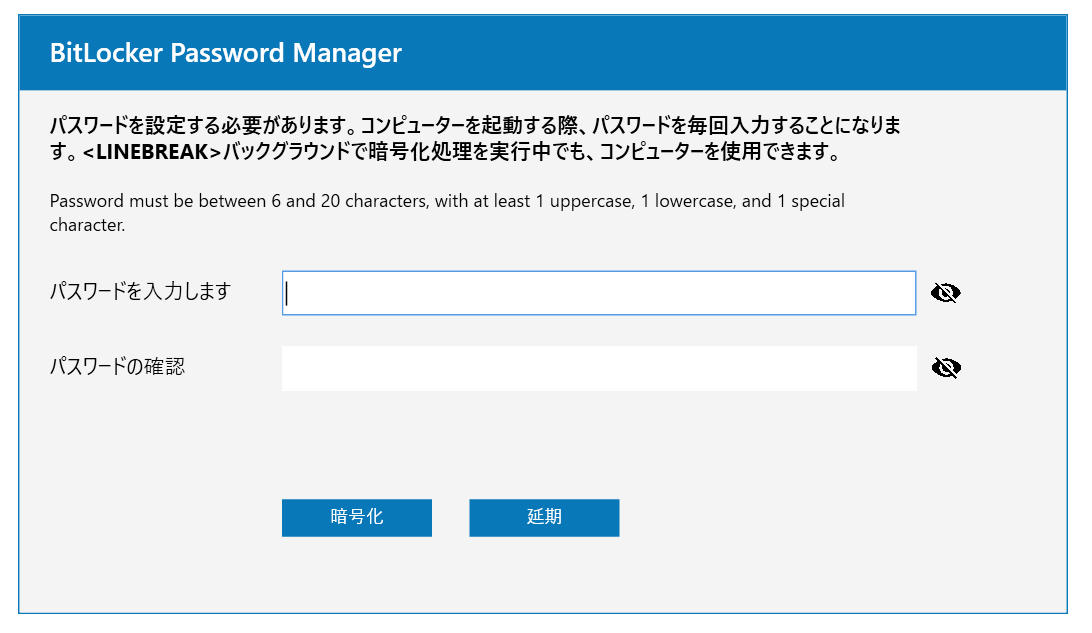Click the crossed-eye icon beside パスワードを入力します field
Viewport: 1092px width, 633px height.
click(945, 293)
